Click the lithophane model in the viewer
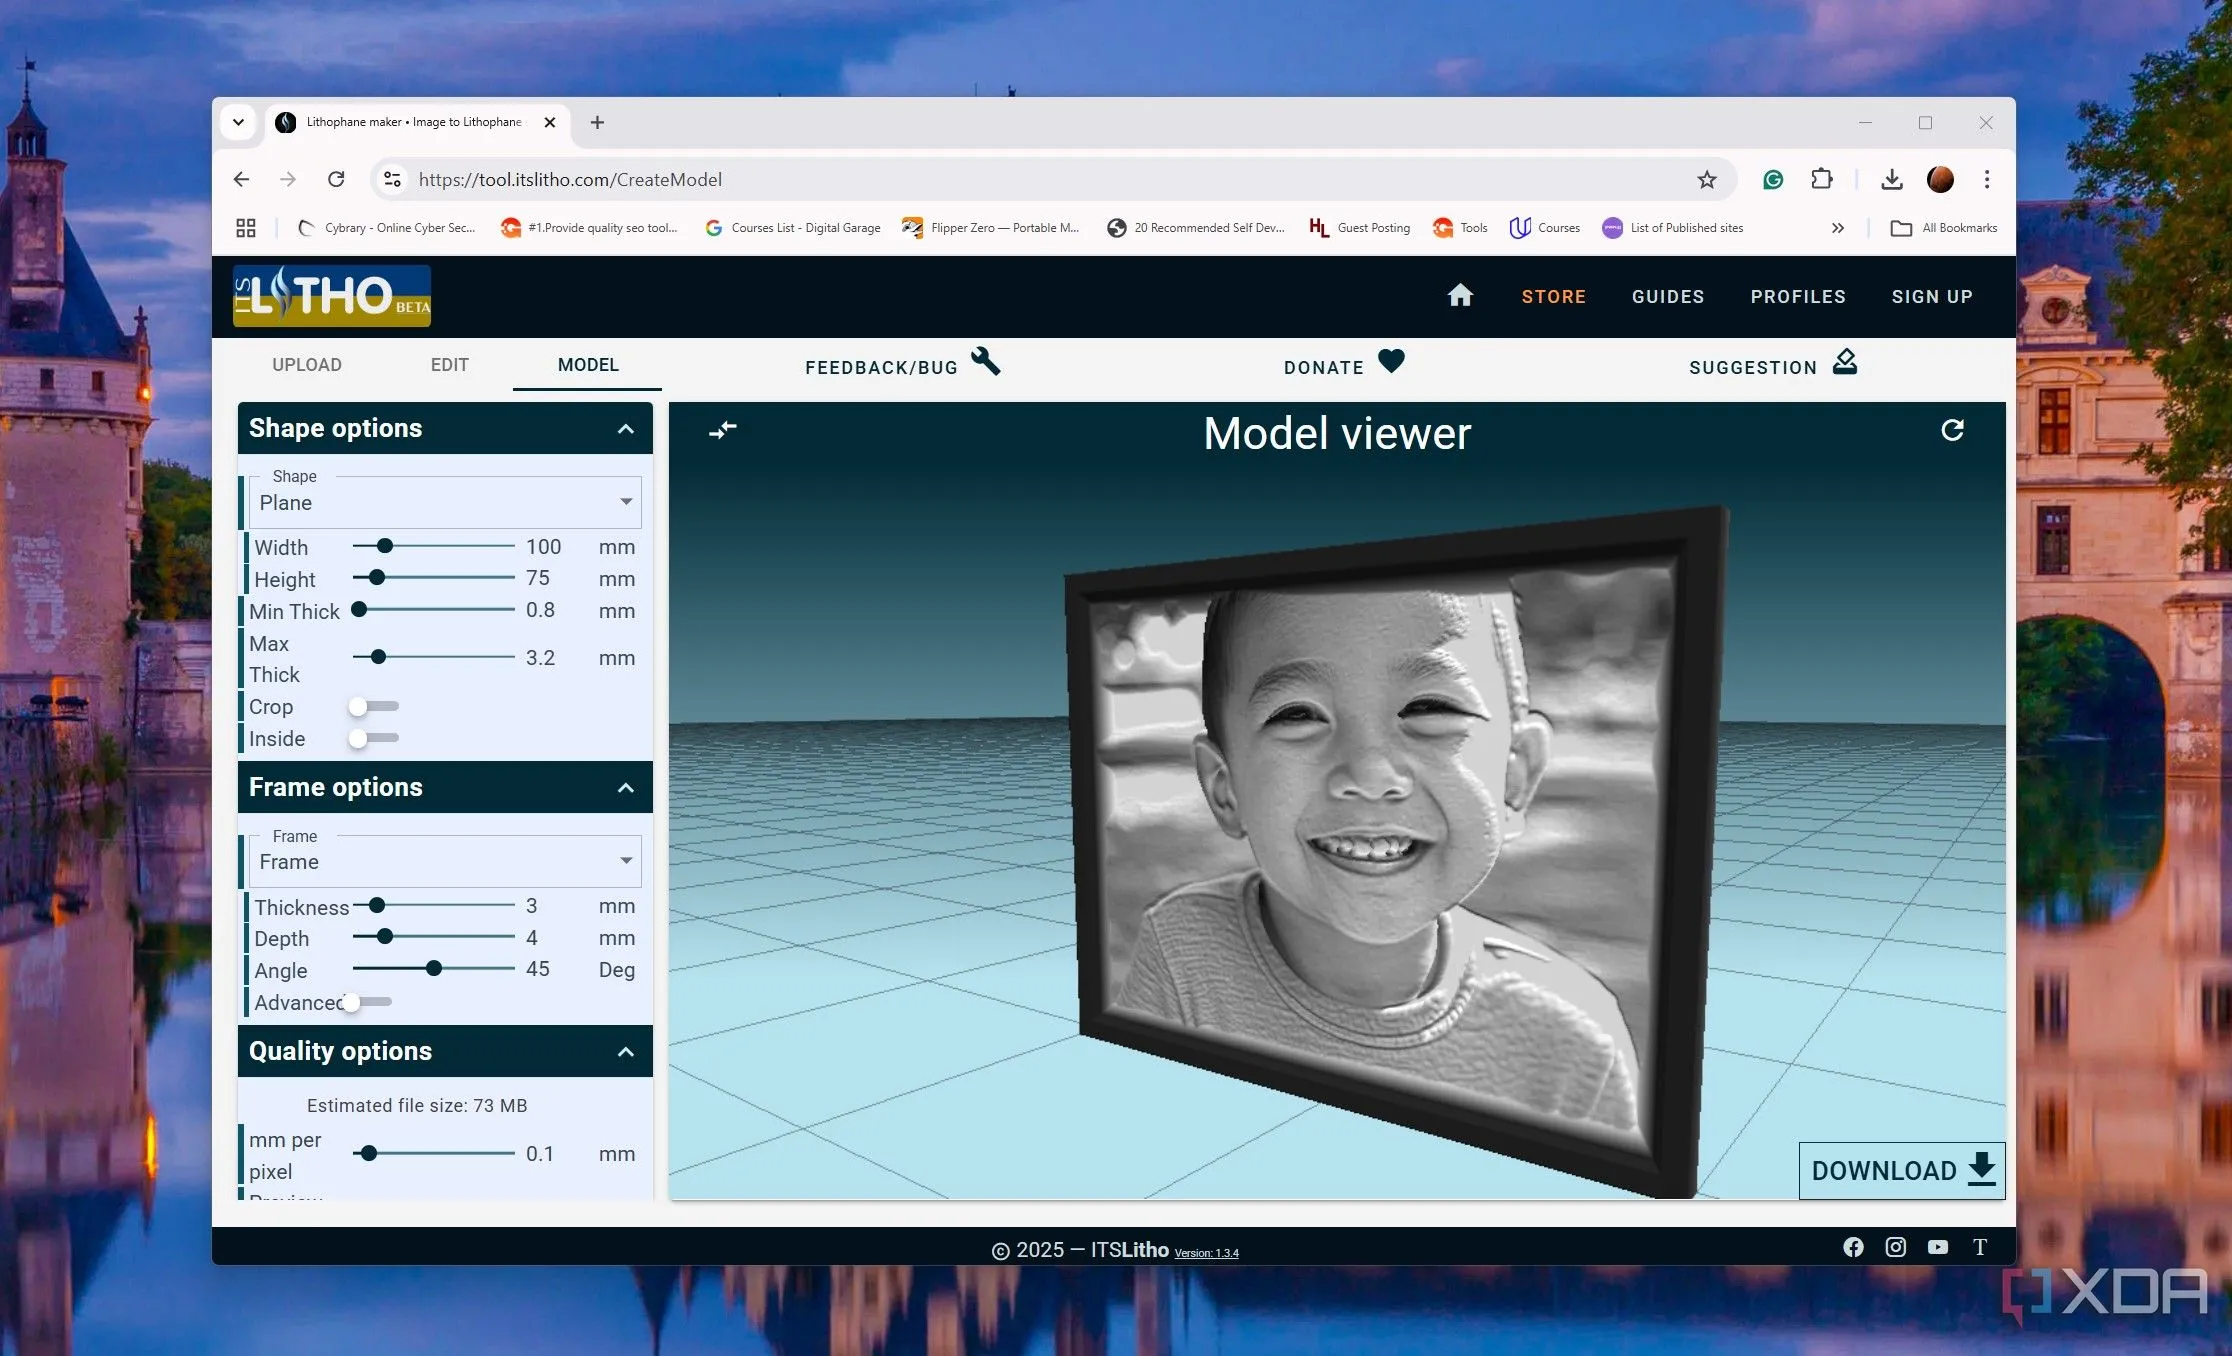This screenshot has height=1356, width=2232. tap(1395, 850)
